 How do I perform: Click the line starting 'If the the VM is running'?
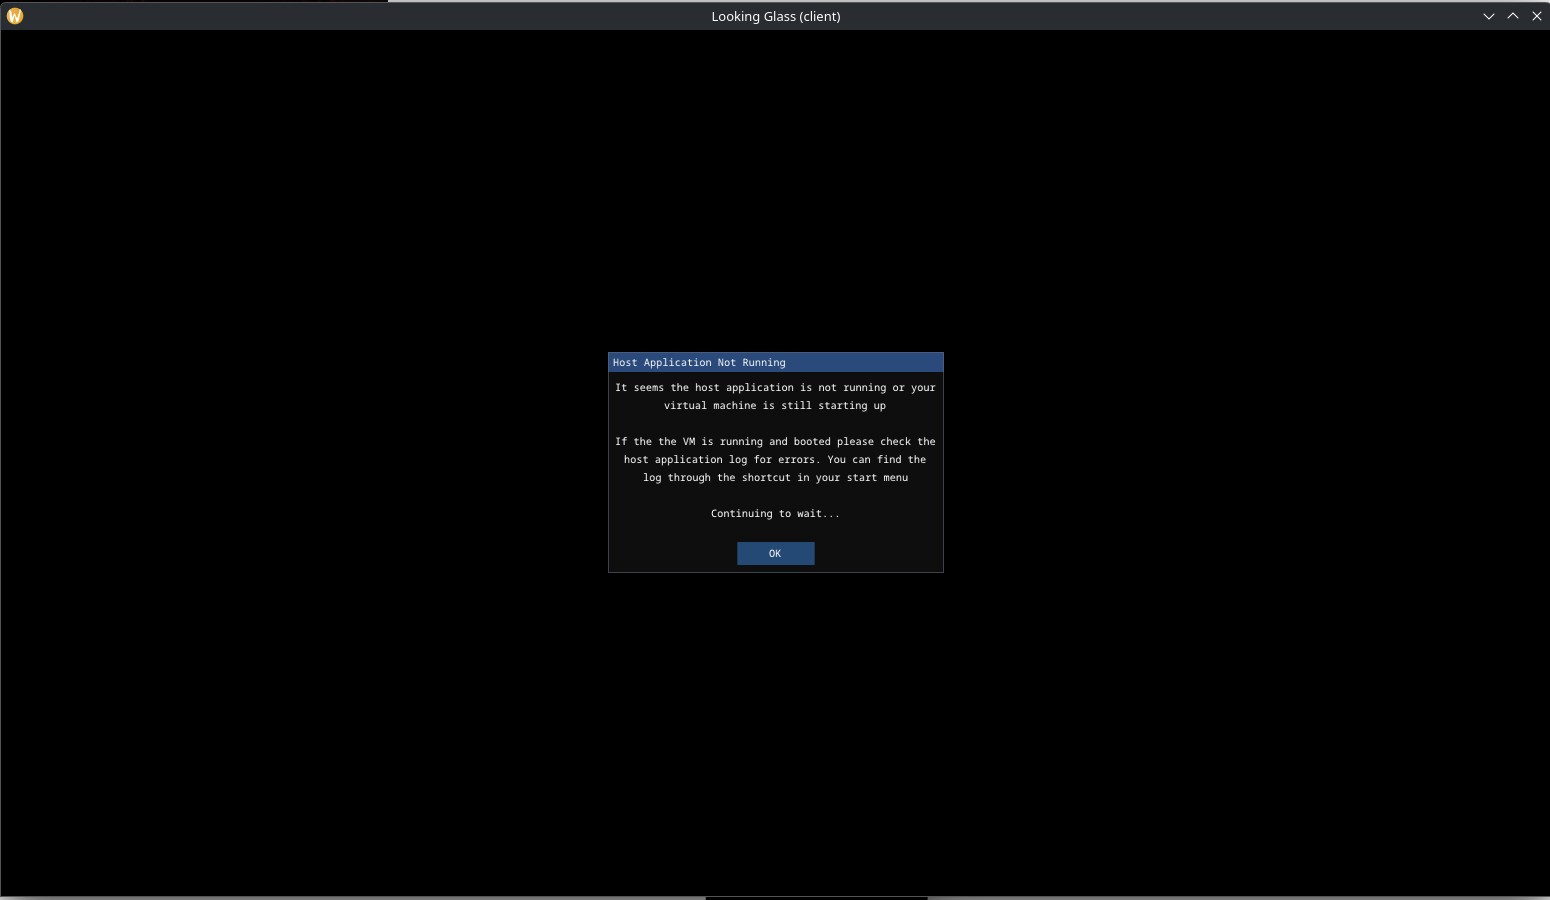pos(775,441)
